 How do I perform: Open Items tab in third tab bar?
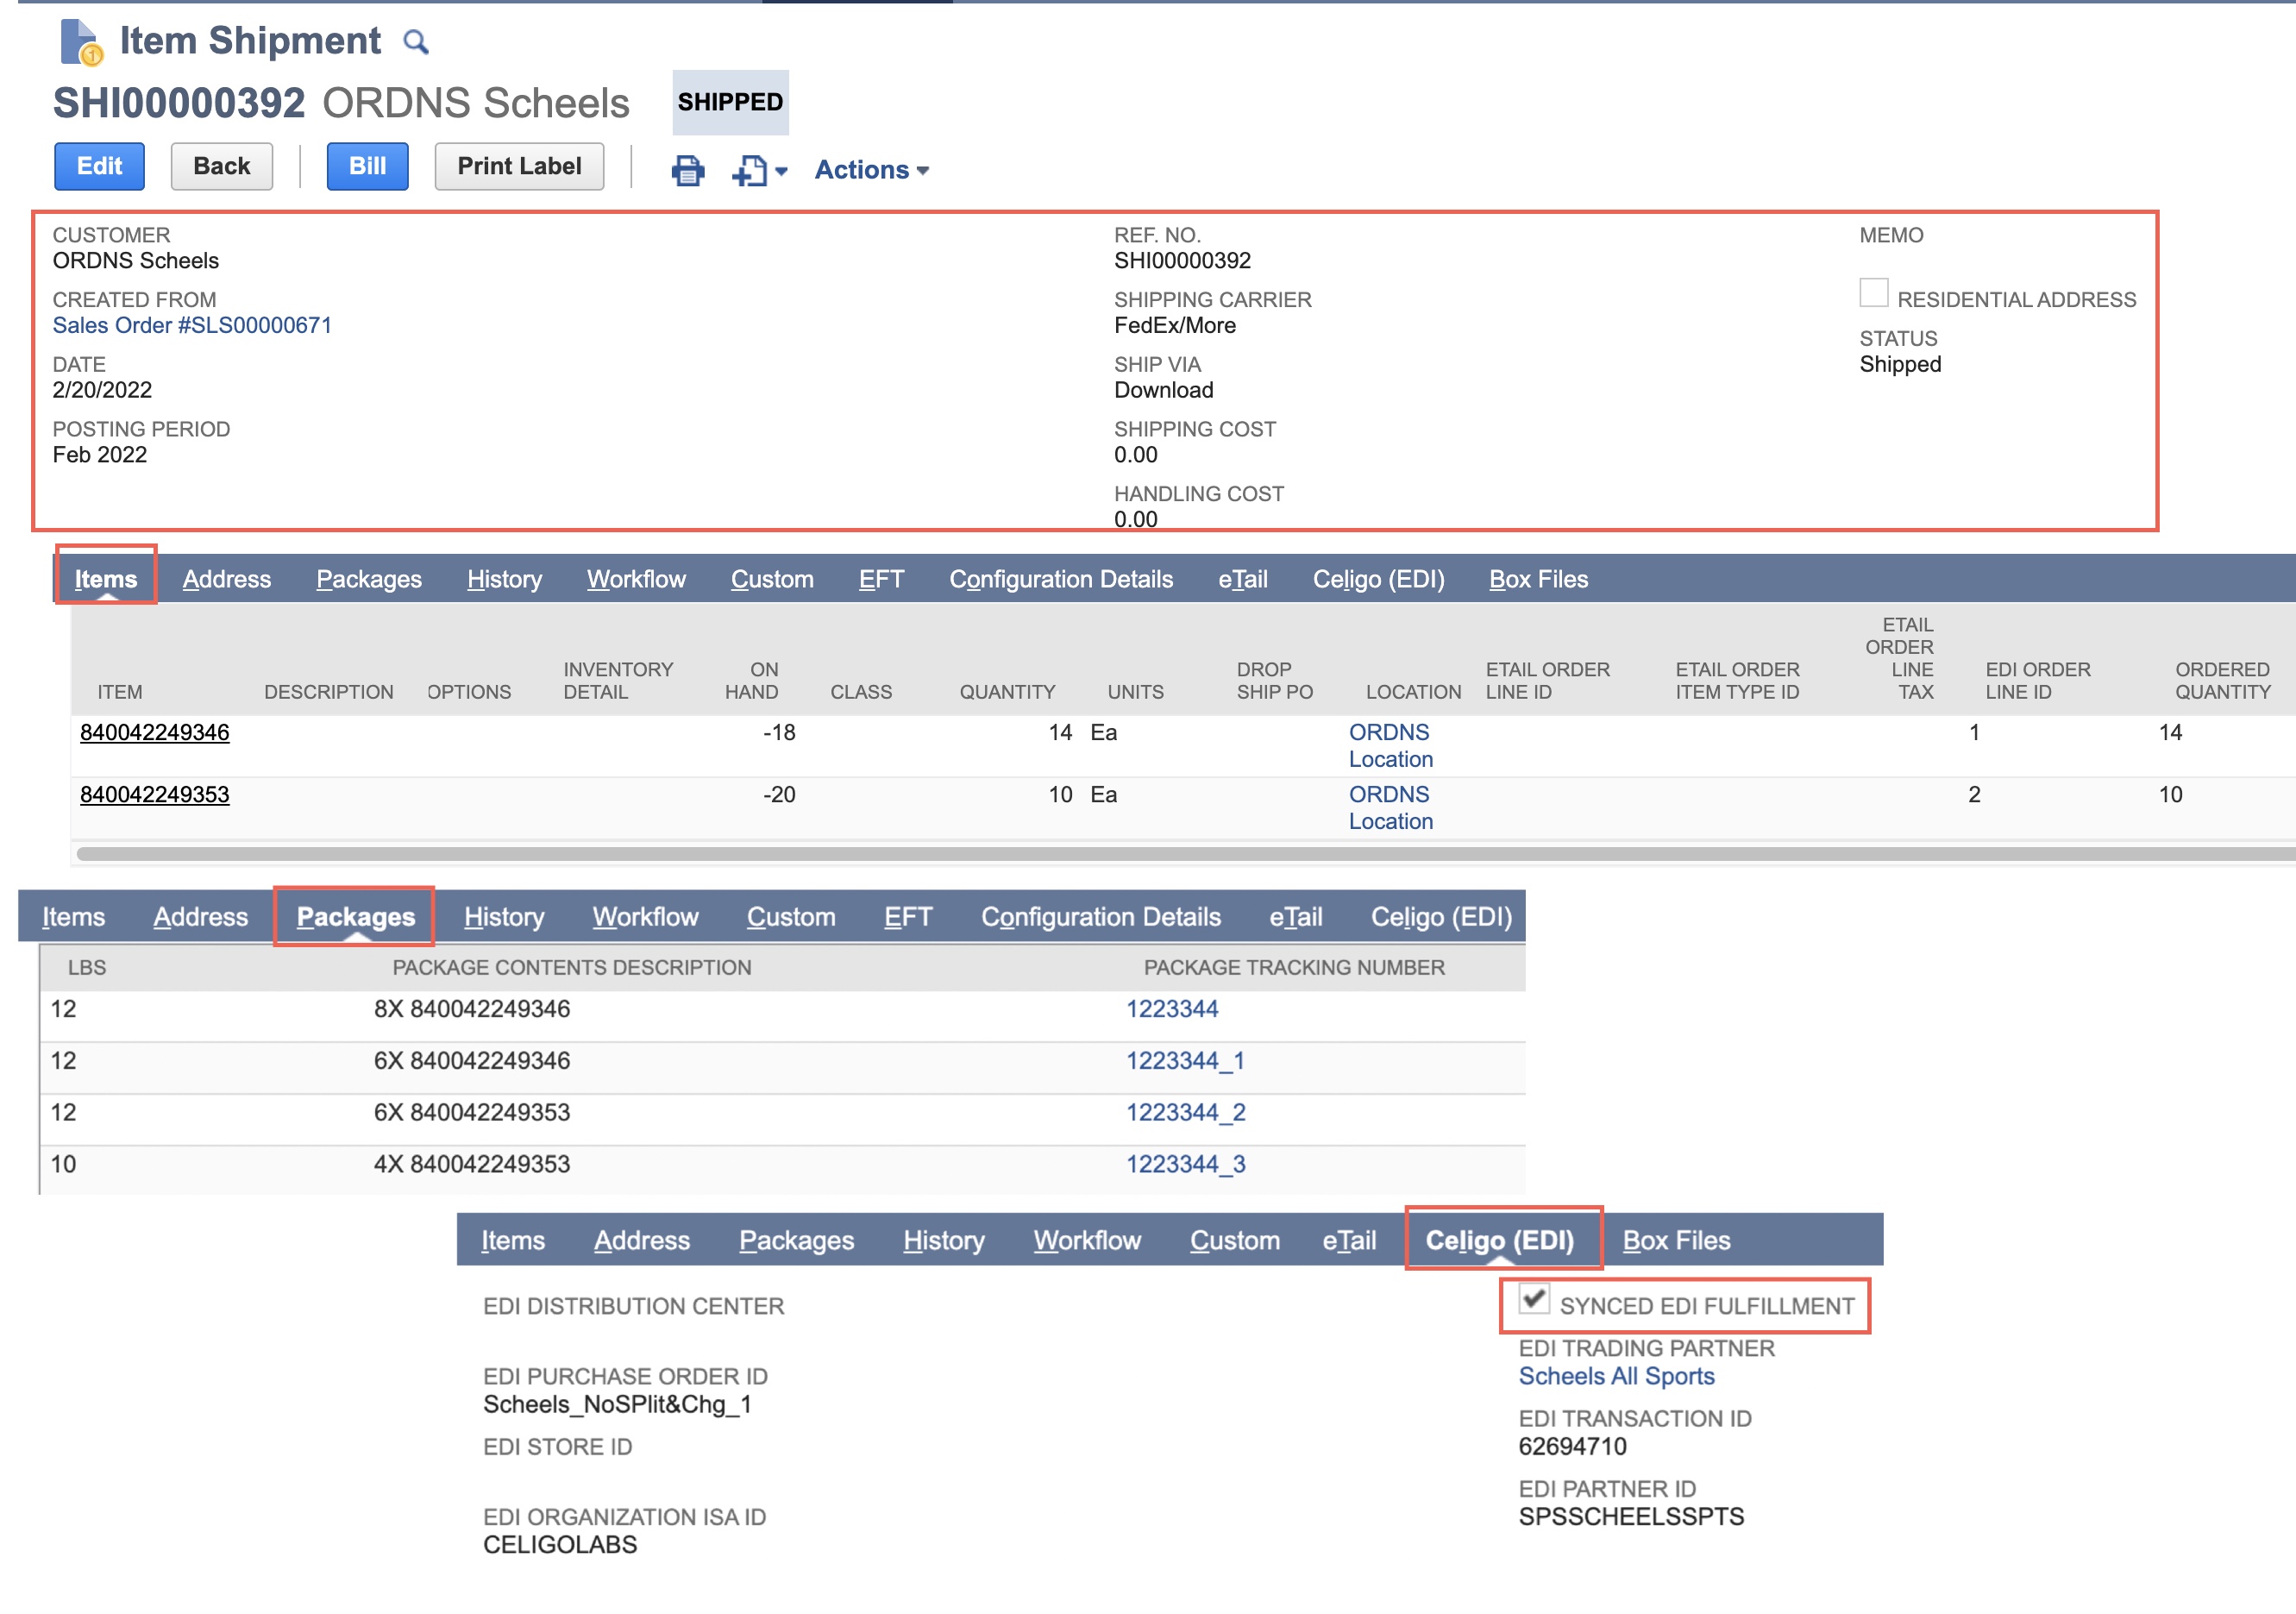click(x=513, y=1240)
